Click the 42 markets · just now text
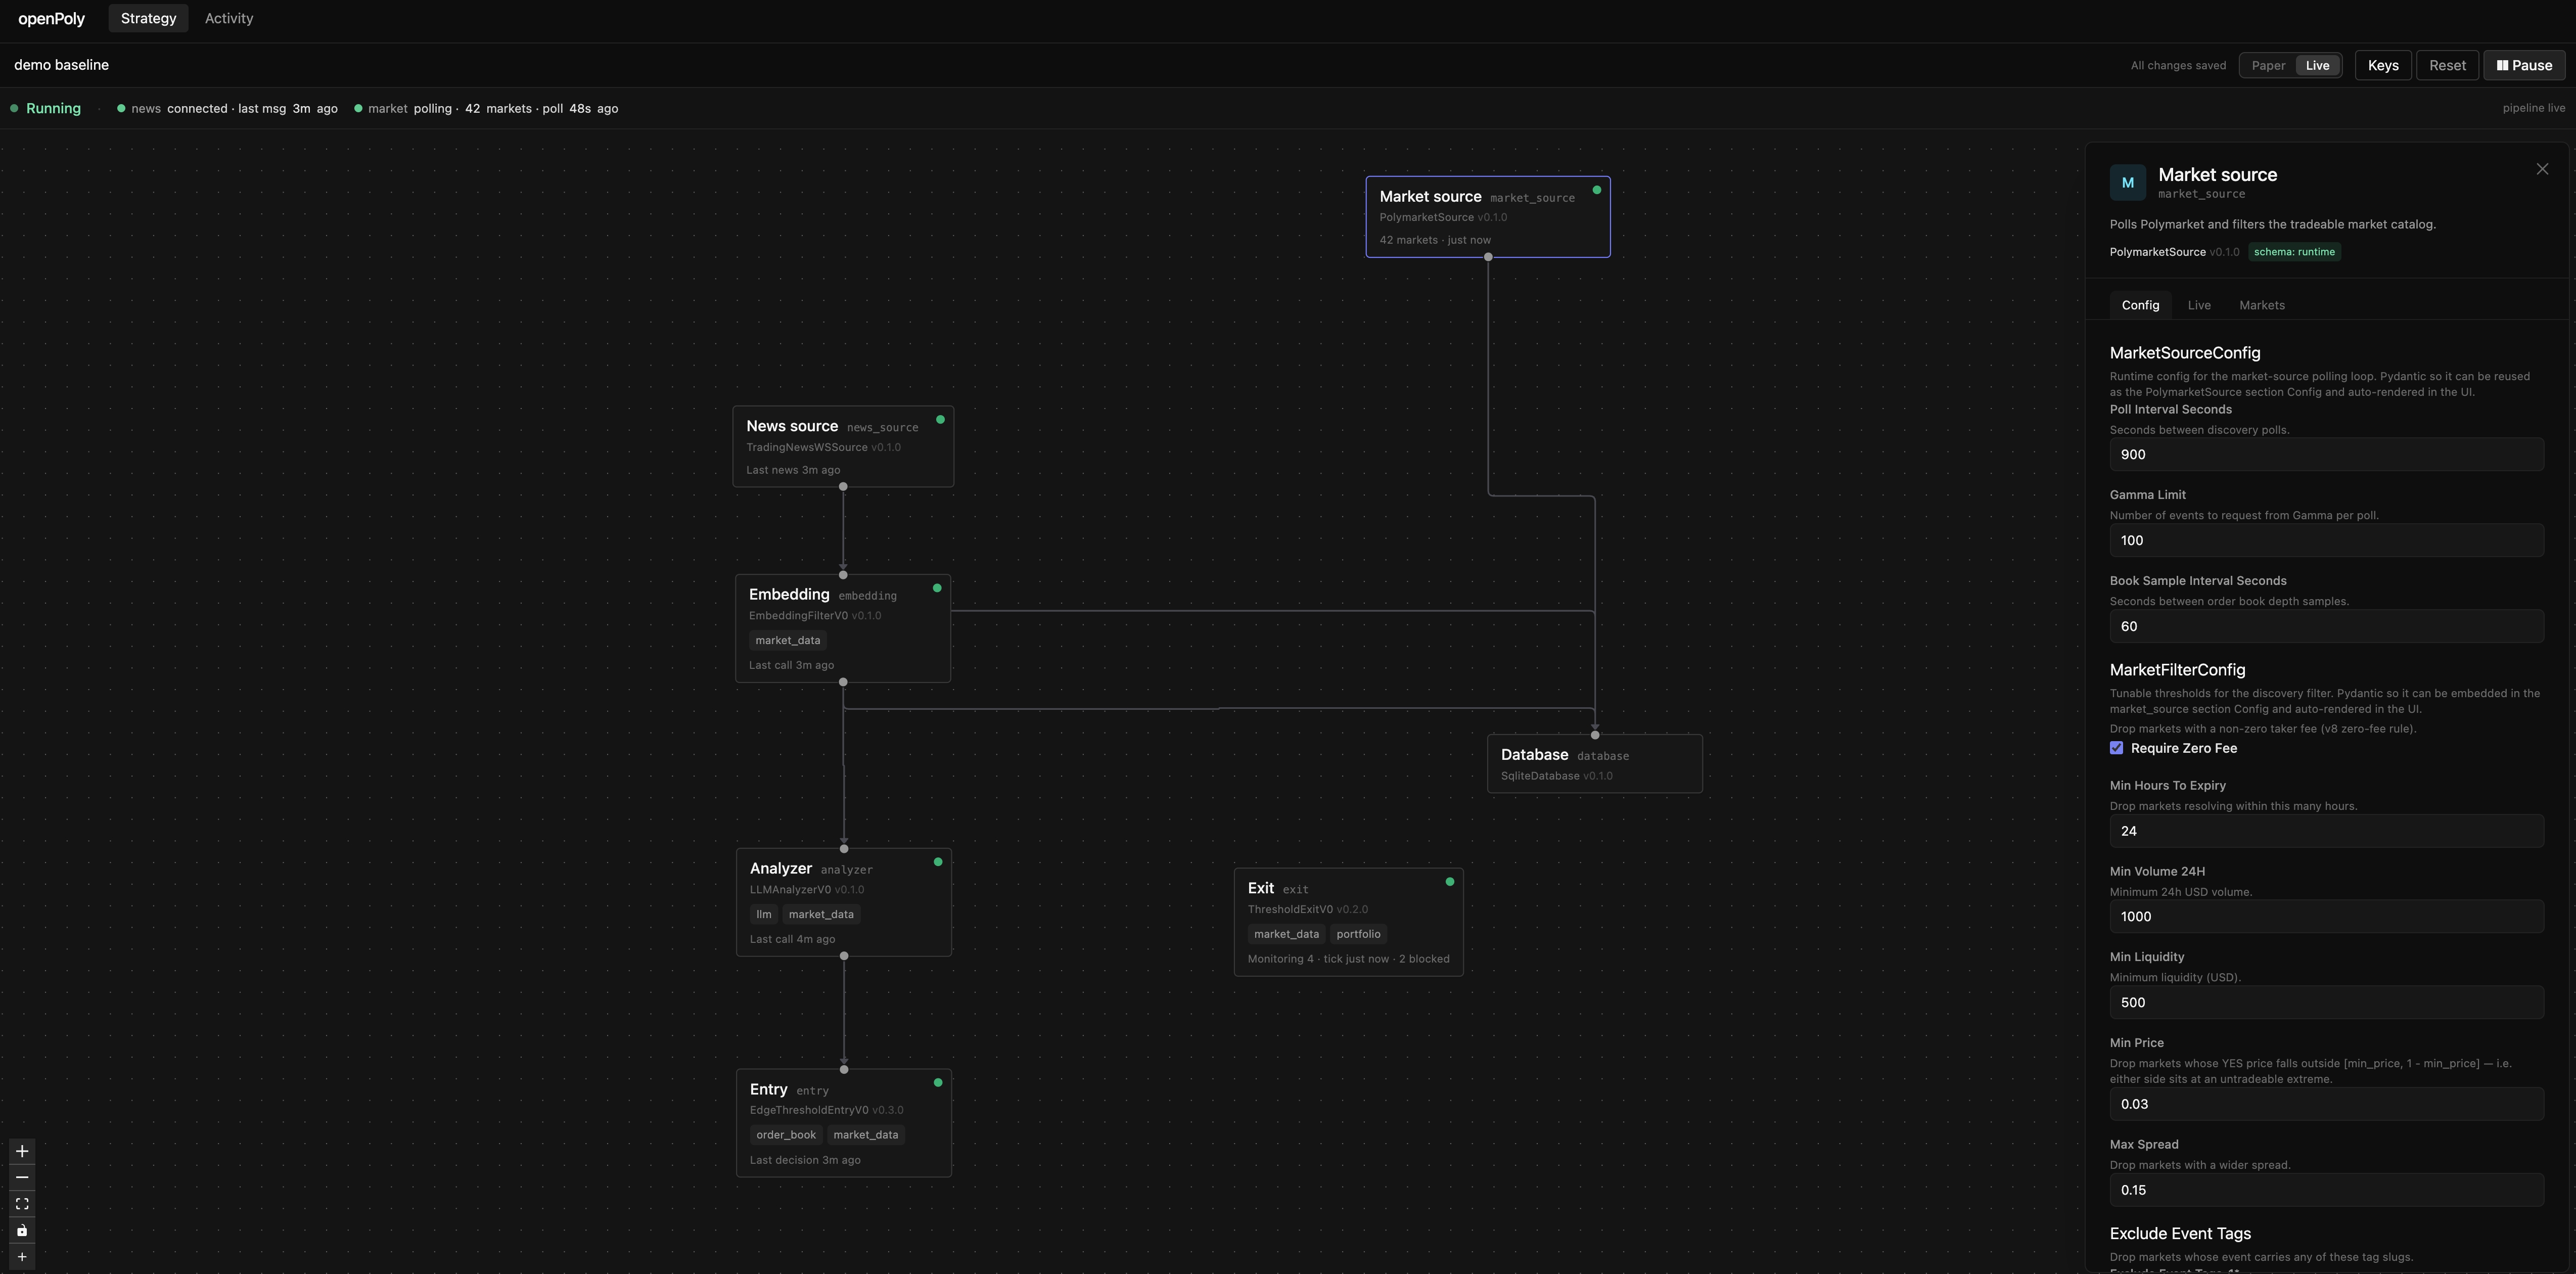2576x1274 pixels. click(1435, 240)
